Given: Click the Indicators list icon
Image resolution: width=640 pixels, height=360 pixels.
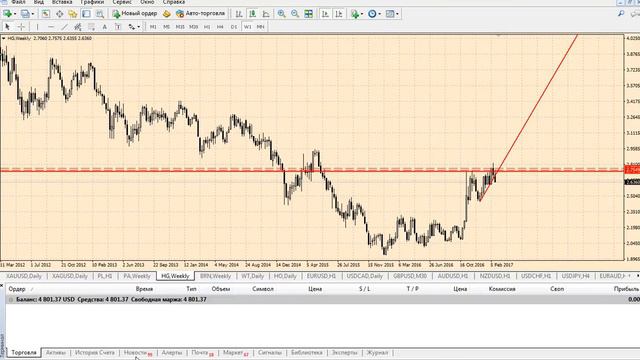Looking at the screenshot, I should (x=355, y=14).
